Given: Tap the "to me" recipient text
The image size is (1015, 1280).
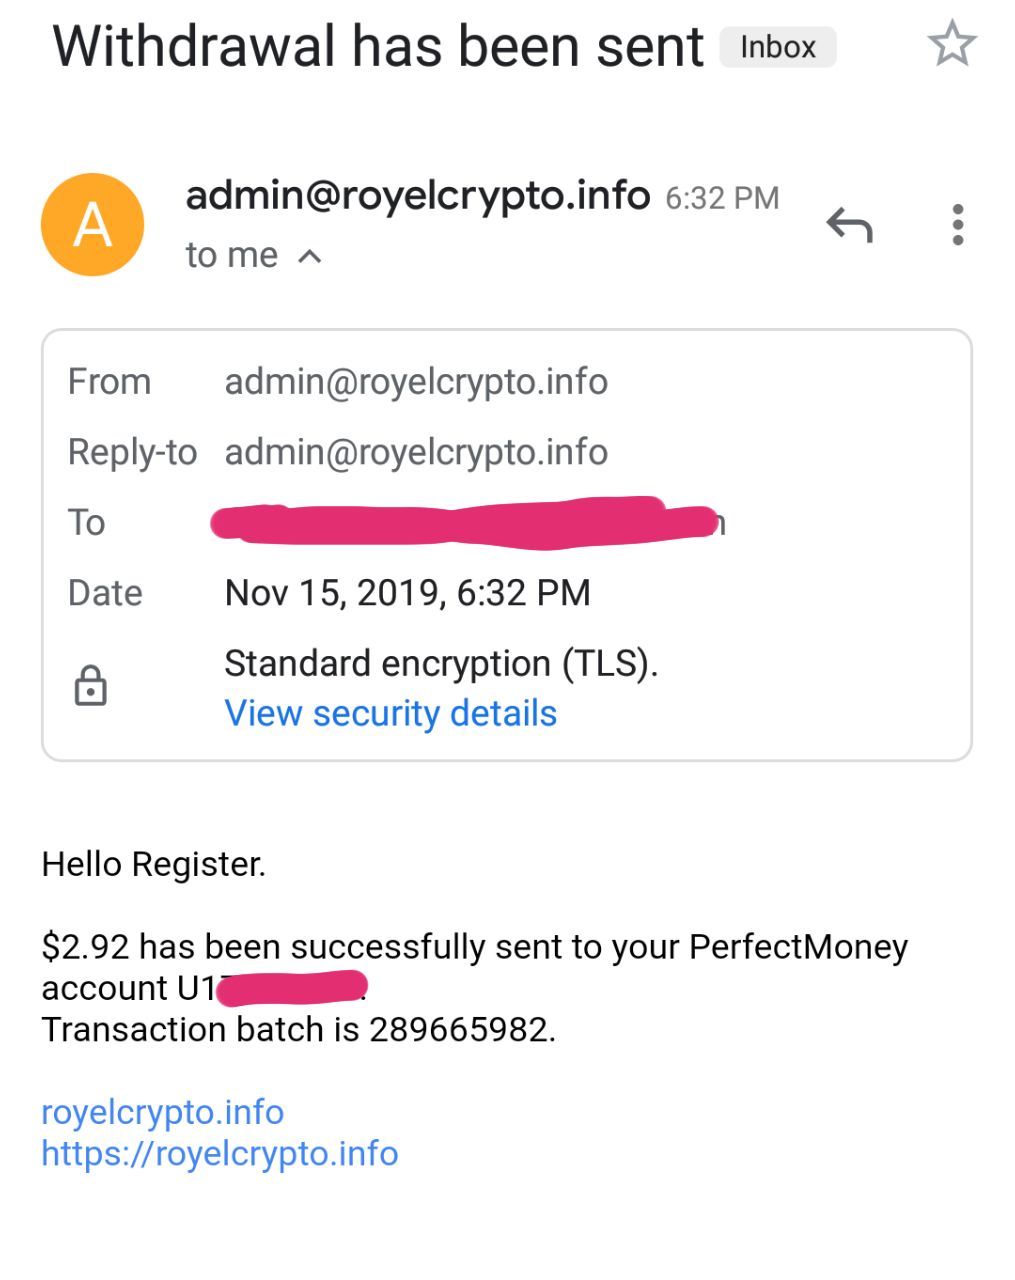Looking at the screenshot, I should [x=231, y=256].
